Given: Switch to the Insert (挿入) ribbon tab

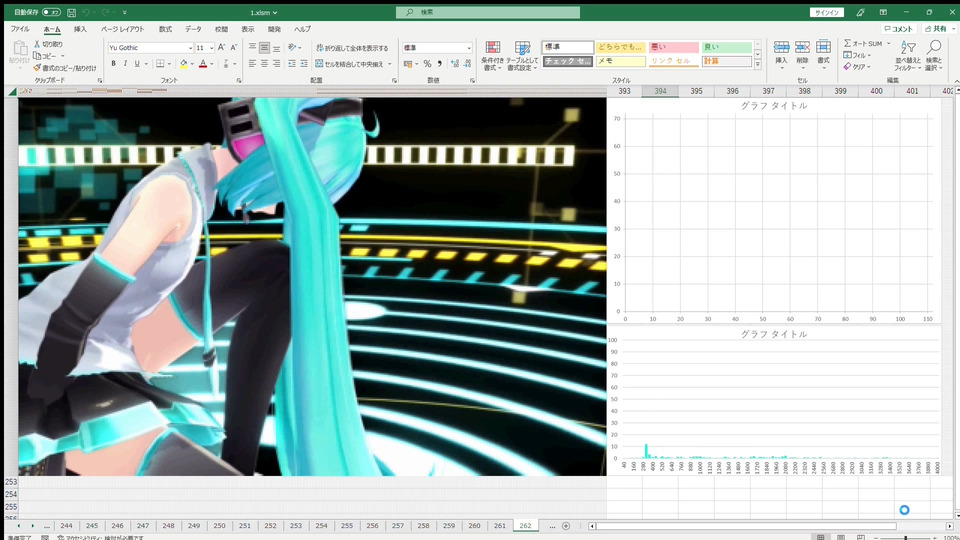Looking at the screenshot, I should point(80,29).
